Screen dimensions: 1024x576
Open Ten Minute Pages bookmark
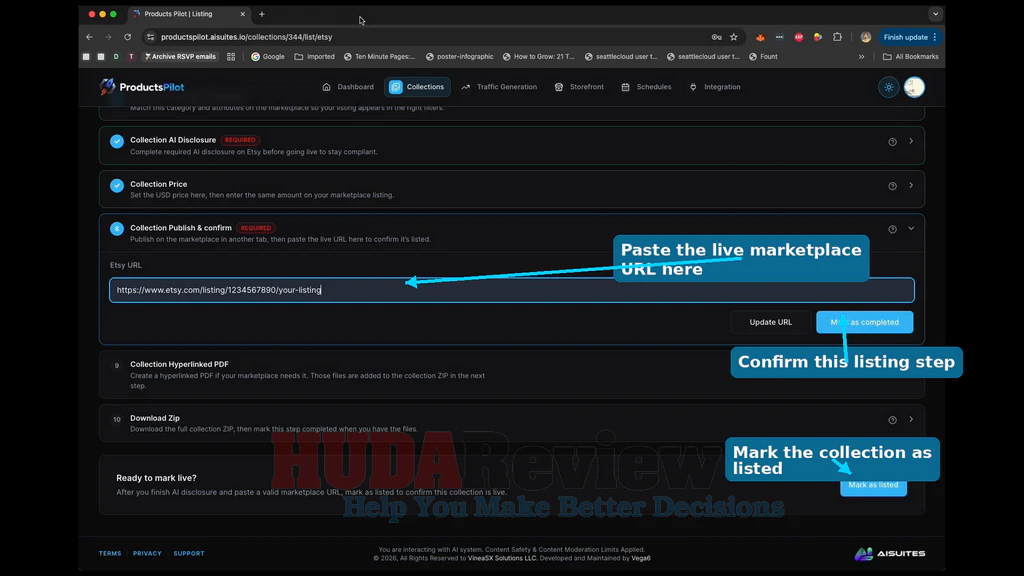click(x=379, y=57)
